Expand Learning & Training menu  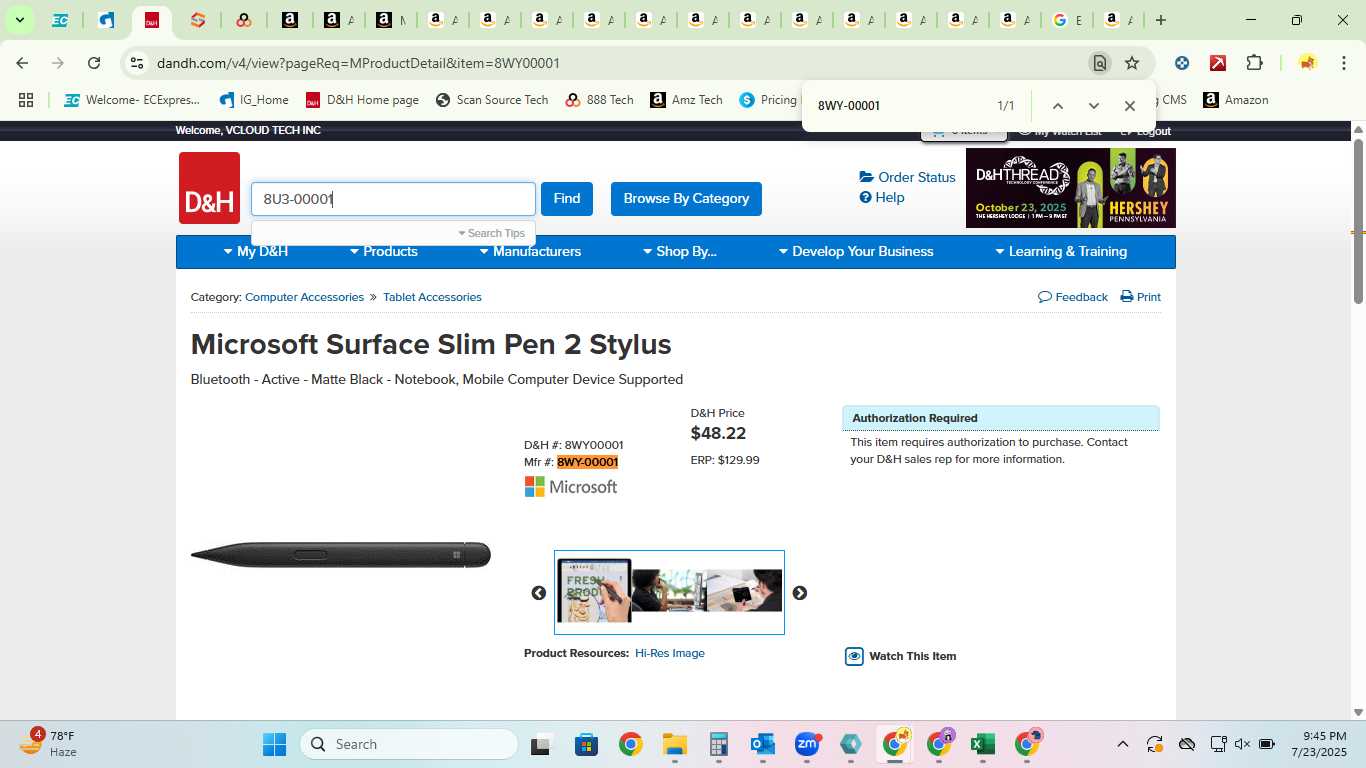click(x=1061, y=252)
